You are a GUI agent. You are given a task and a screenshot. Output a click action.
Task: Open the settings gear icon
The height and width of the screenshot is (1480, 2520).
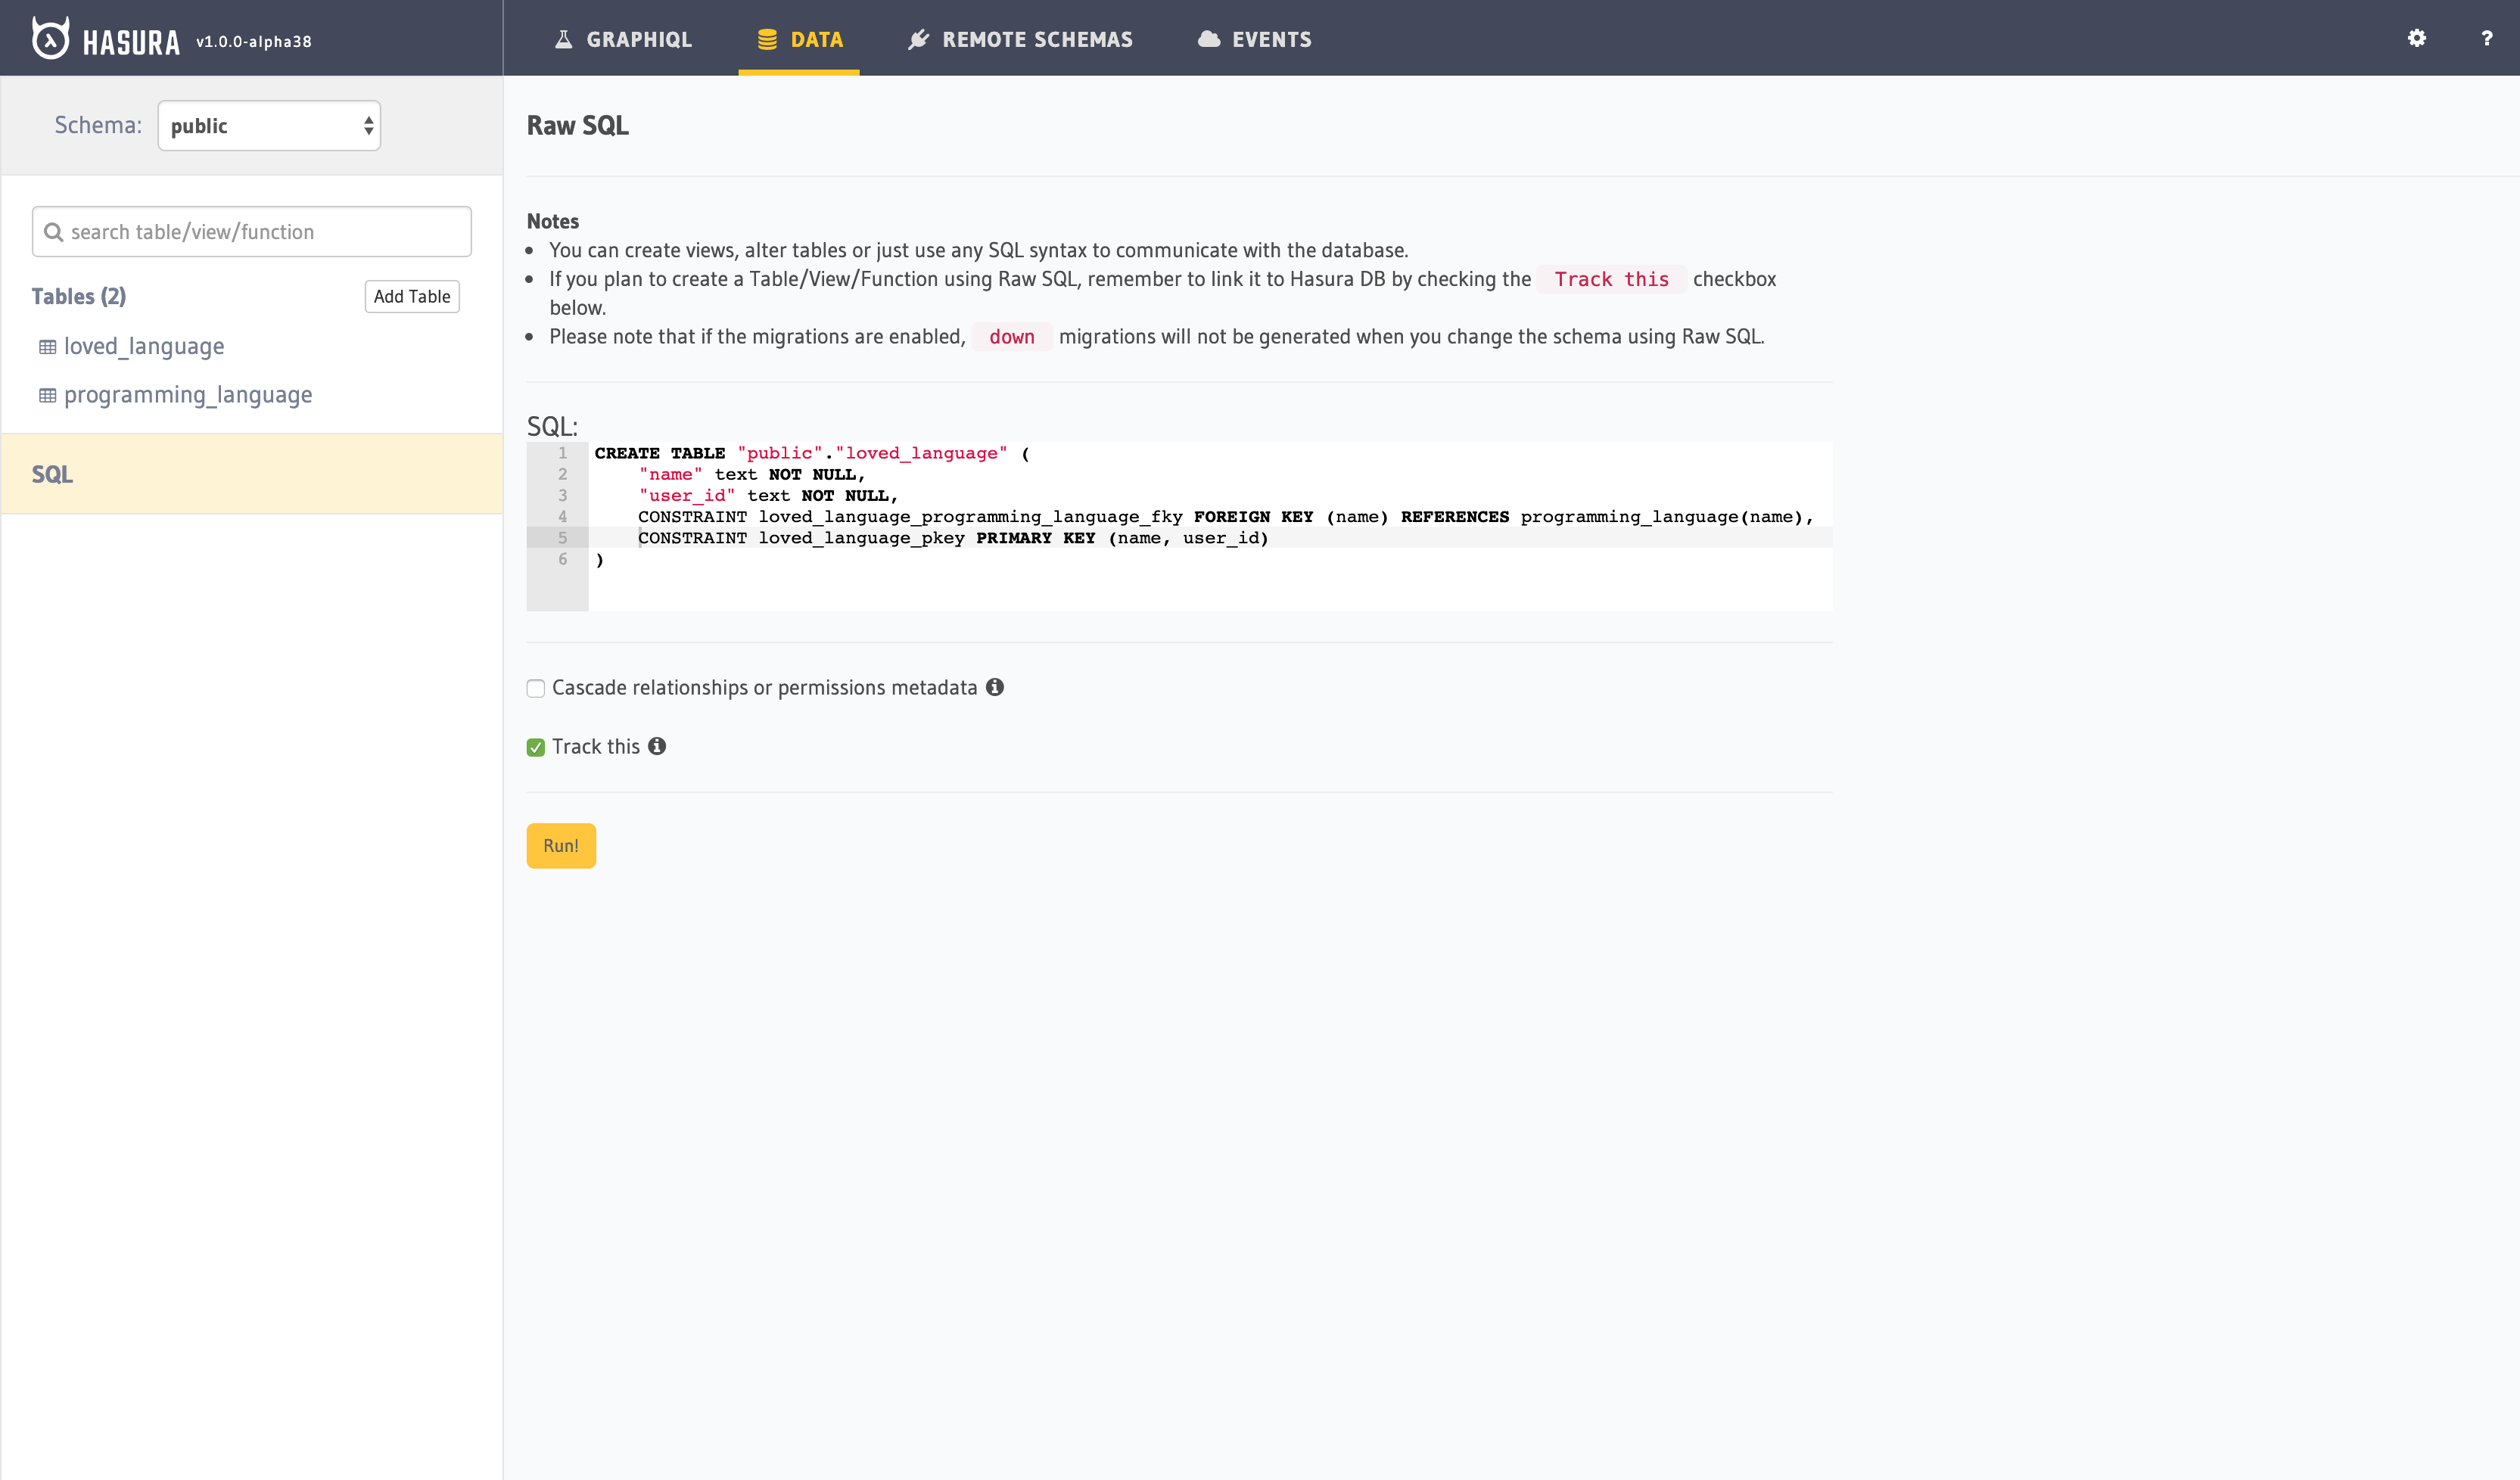[2416, 39]
